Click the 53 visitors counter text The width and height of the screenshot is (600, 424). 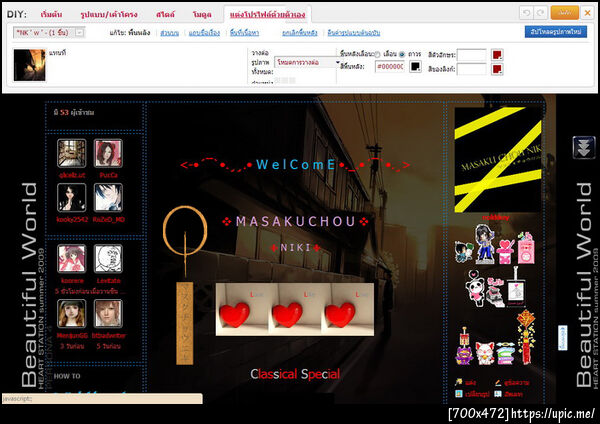[74, 113]
